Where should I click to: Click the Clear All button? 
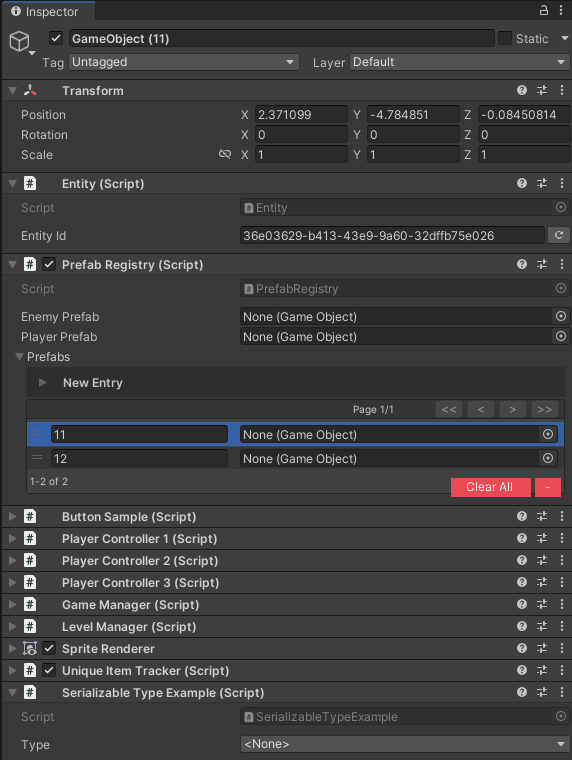pyautogui.click(x=491, y=487)
